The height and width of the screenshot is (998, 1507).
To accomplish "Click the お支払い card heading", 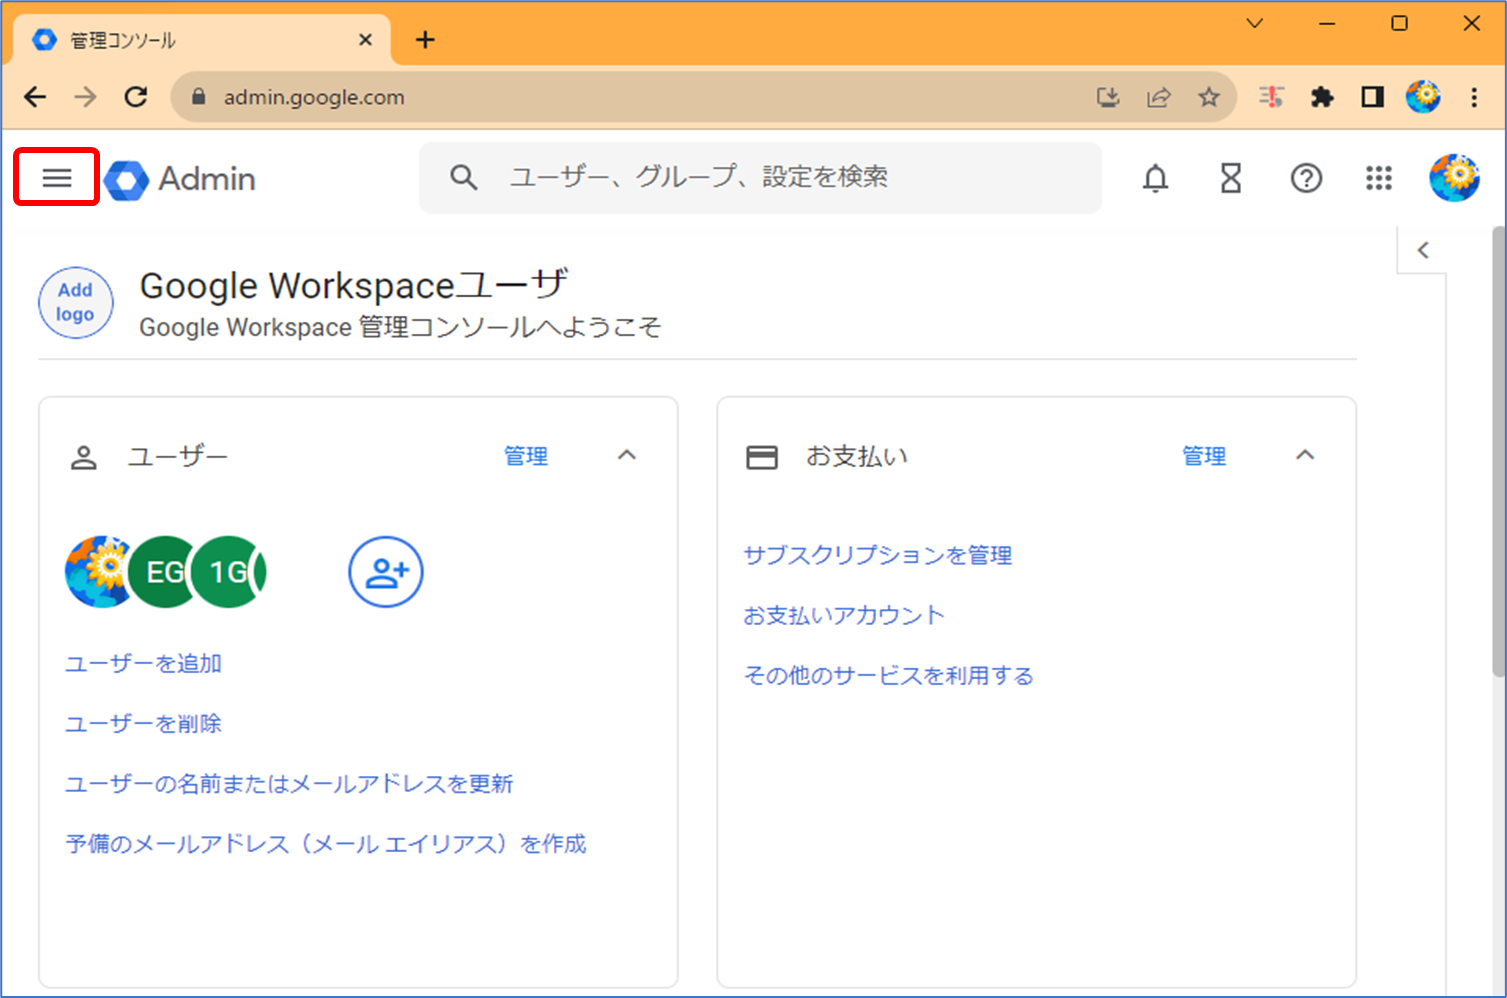I will [857, 456].
